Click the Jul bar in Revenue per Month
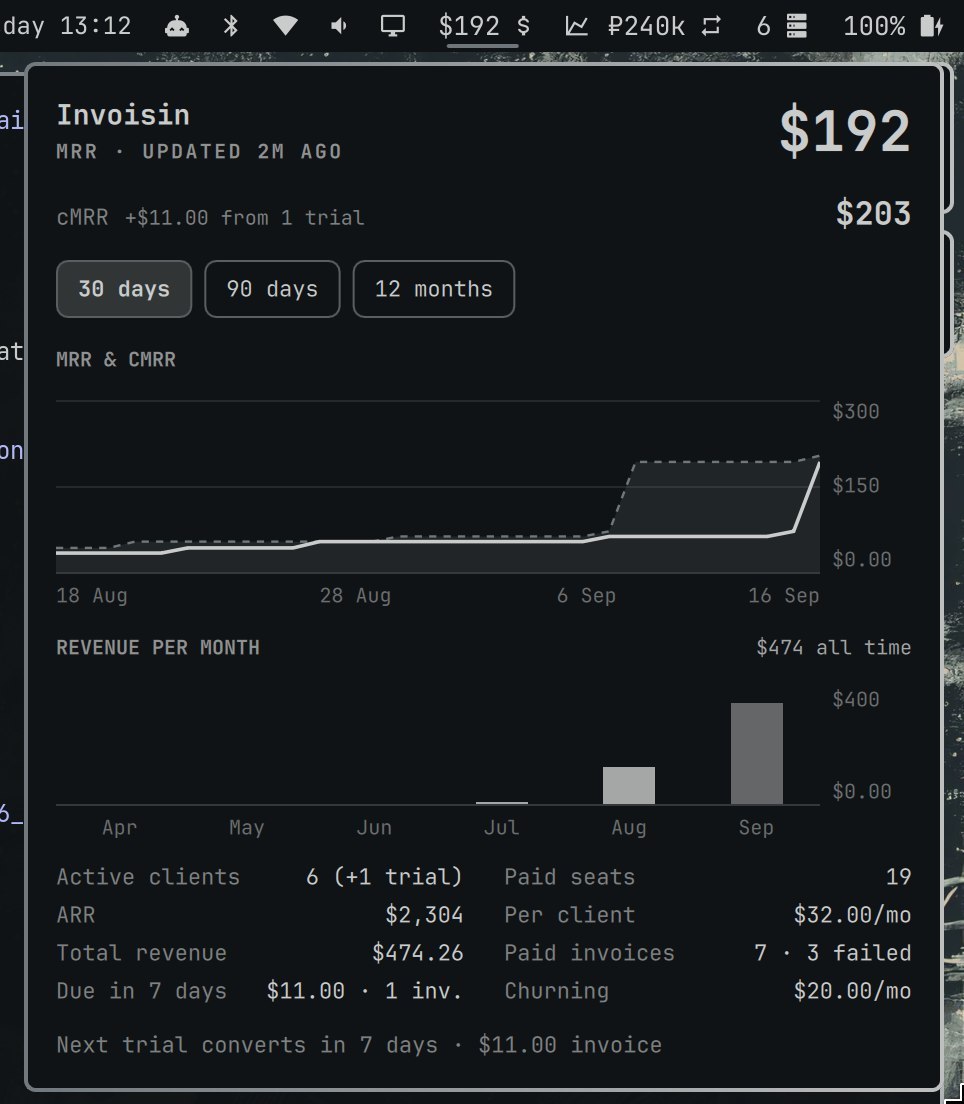The width and height of the screenshot is (964, 1104). pos(501,803)
